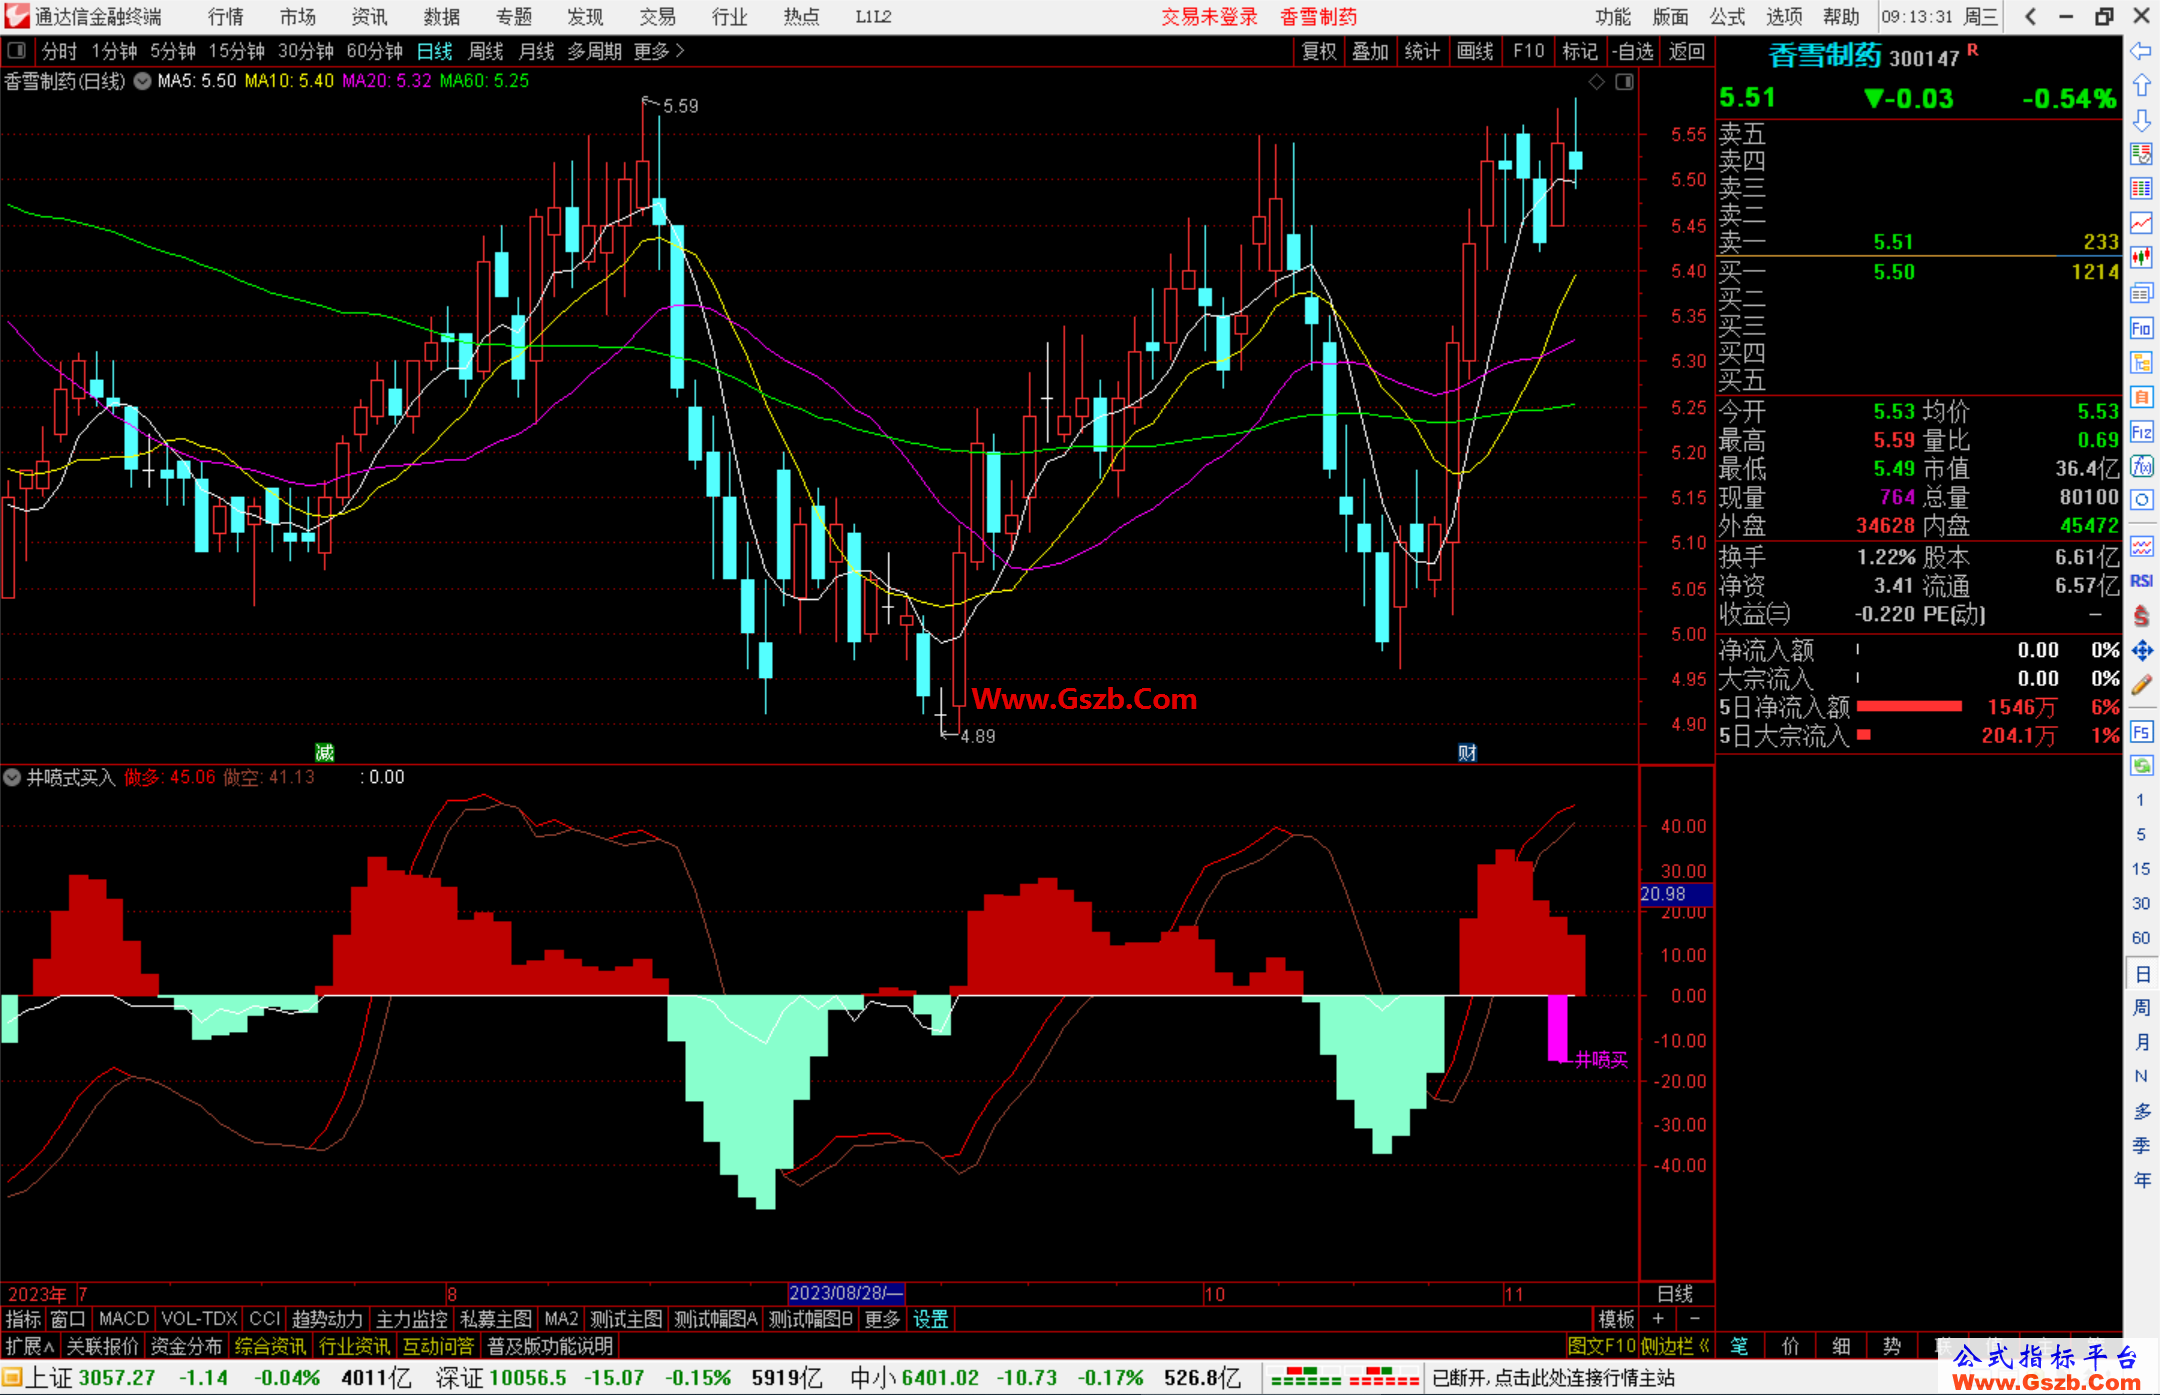Screen dimensions: 2160x1395
Task: Switch to 日线 daily period
Action: click(435, 51)
